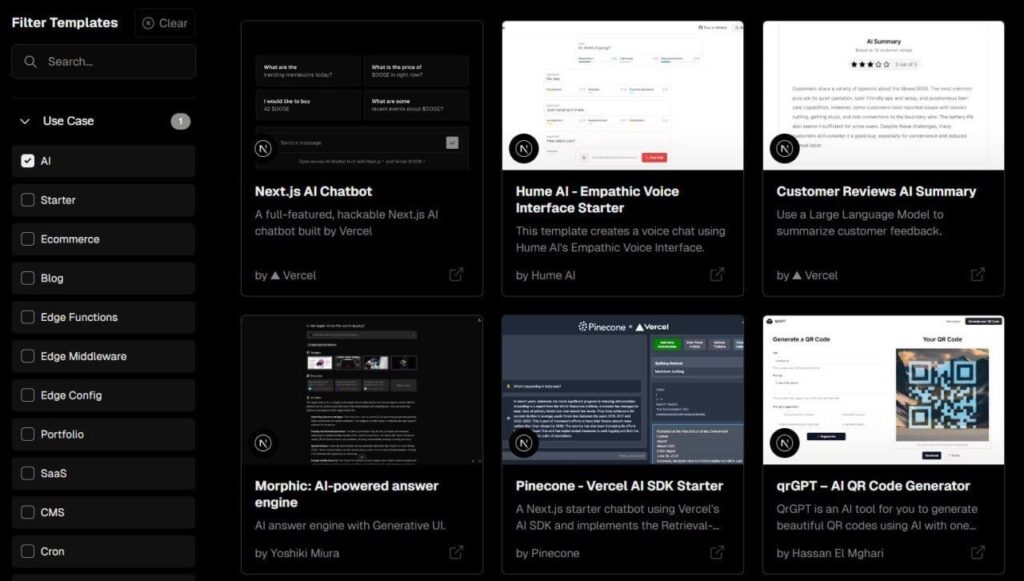1024x581 pixels.
Task: Tick the Blog filter checkbox
Action: pyautogui.click(x=27, y=278)
